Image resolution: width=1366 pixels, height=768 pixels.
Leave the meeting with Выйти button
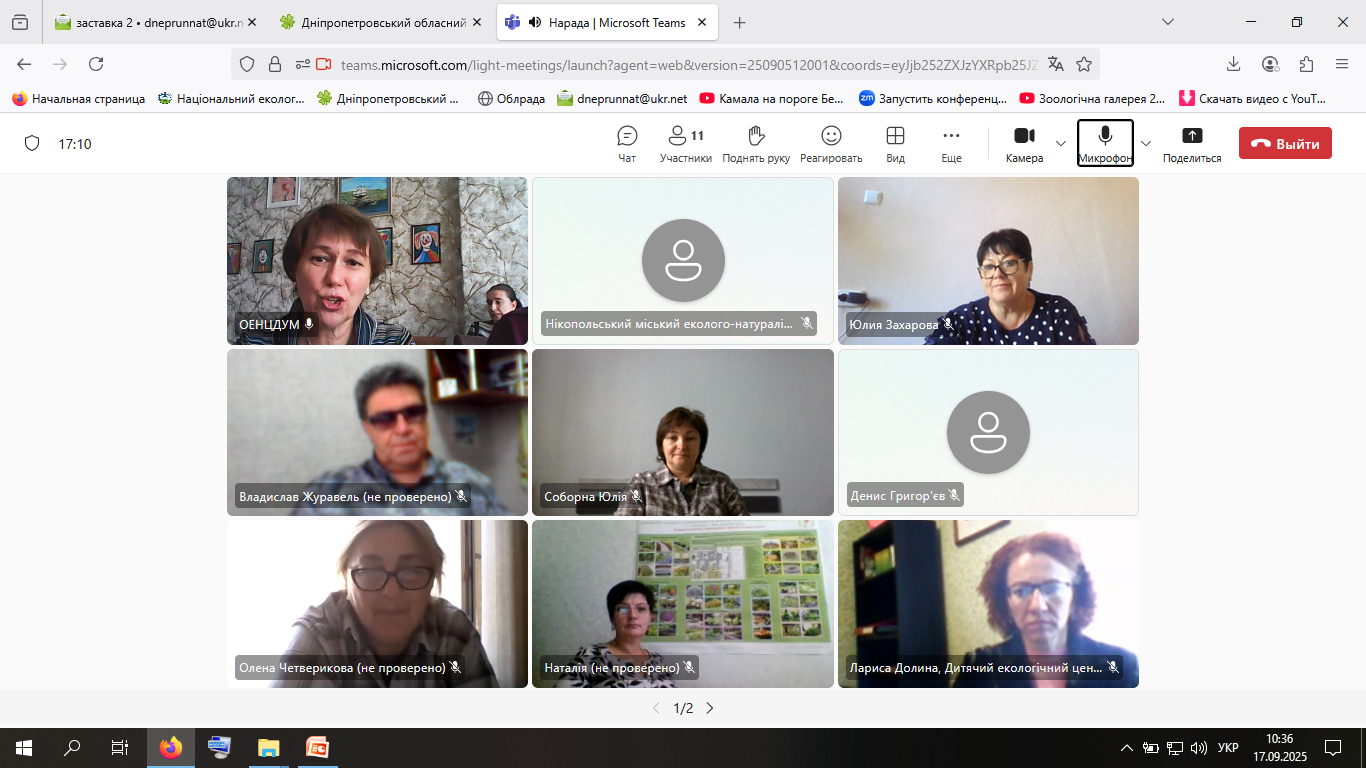[1285, 144]
